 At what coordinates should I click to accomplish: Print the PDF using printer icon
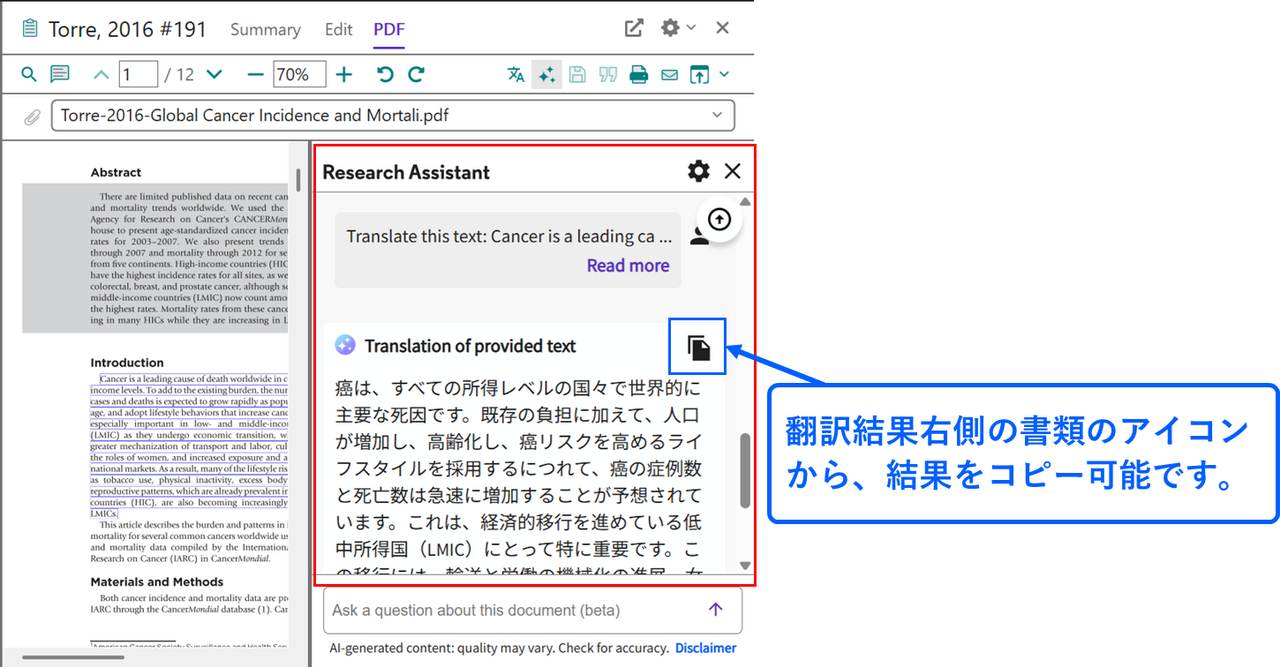click(x=638, y=75)
